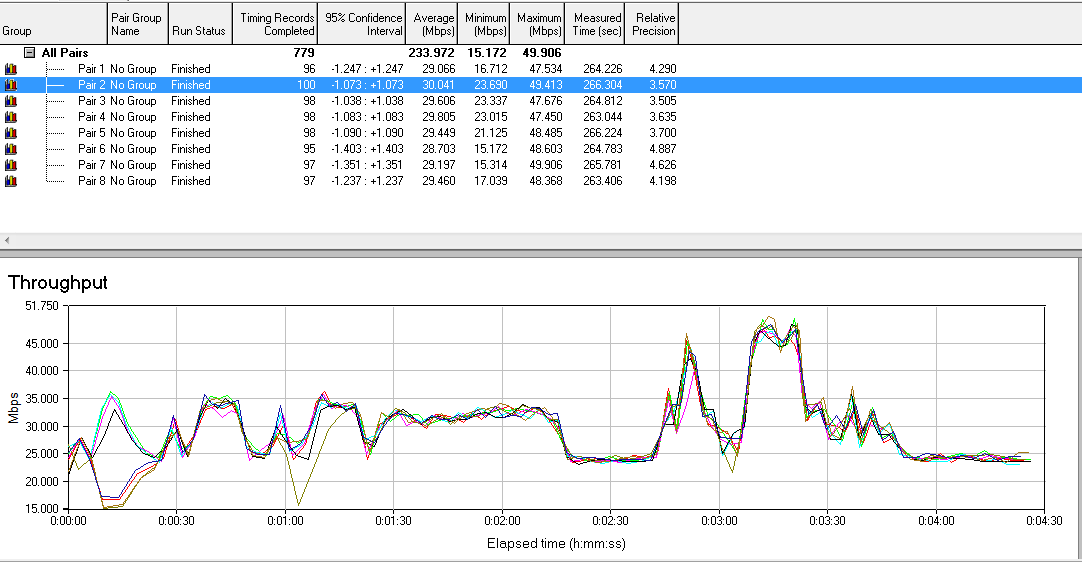Sort by Timing Records Completed header
The height and width of the screenshot is (562, 1082).
pos(275,24)
